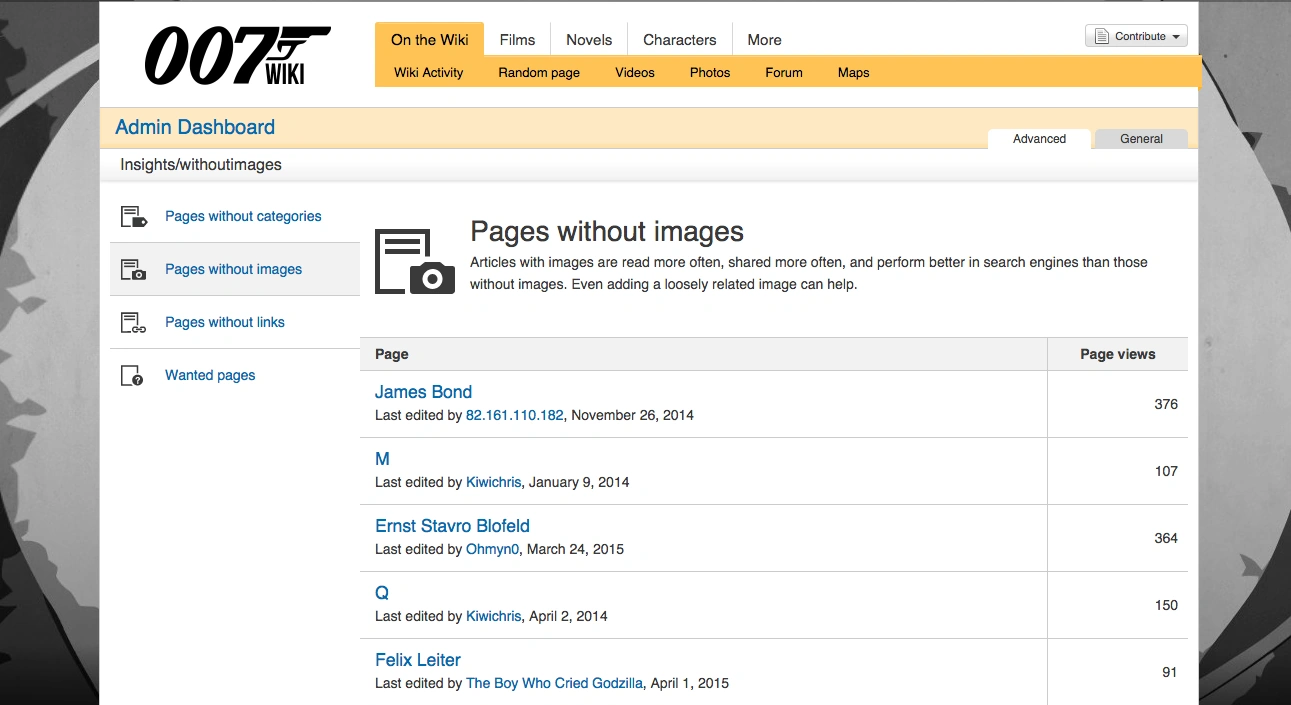Screen dimensions: 1291x705
Task: Select the Advanced tab
Action: [x=1039, y=139]
